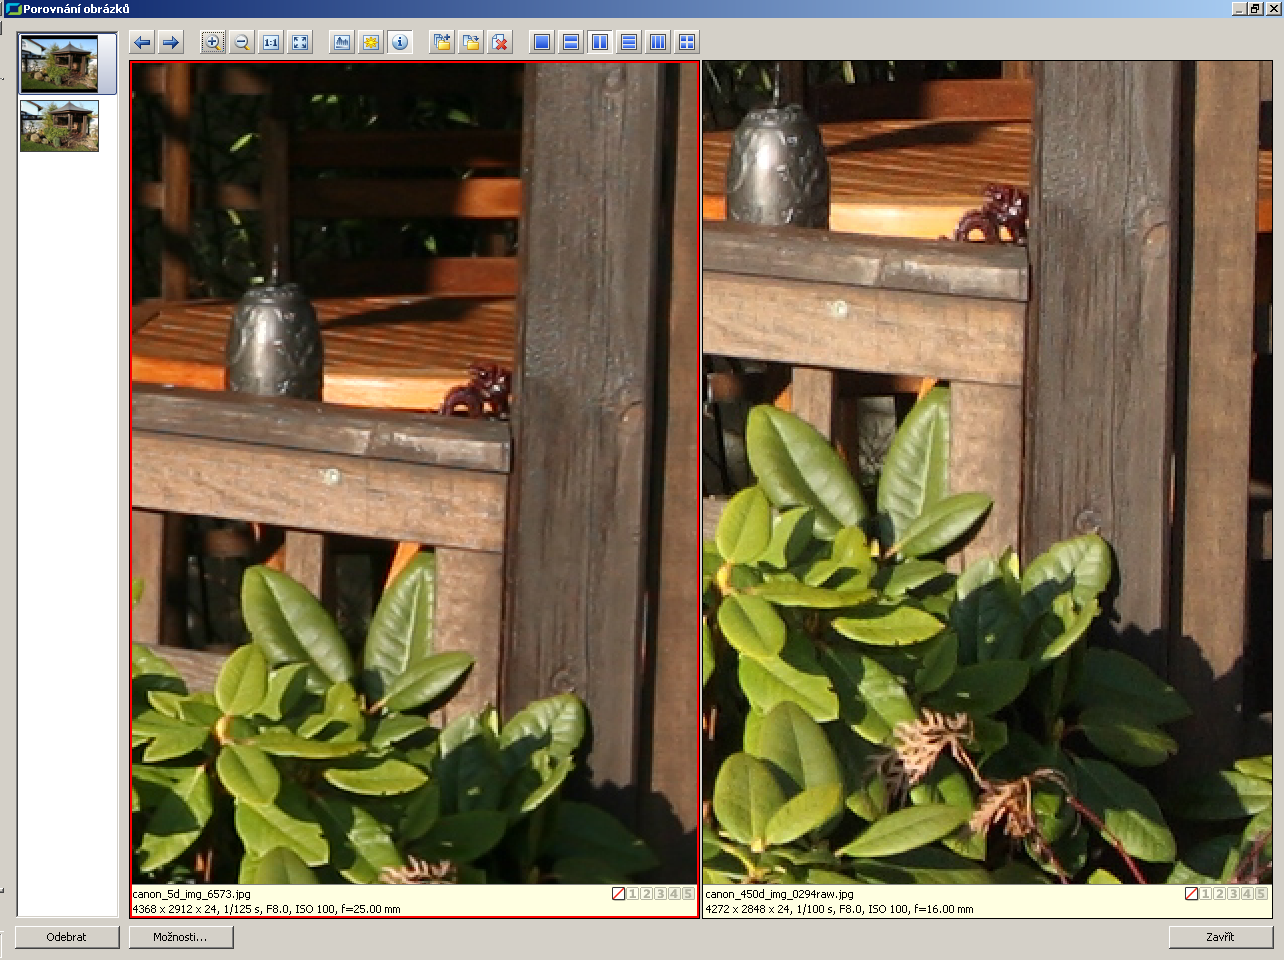Click the zoom in magnifier icon
Screen dimensions: 1284x960
[x=212, y=42]
